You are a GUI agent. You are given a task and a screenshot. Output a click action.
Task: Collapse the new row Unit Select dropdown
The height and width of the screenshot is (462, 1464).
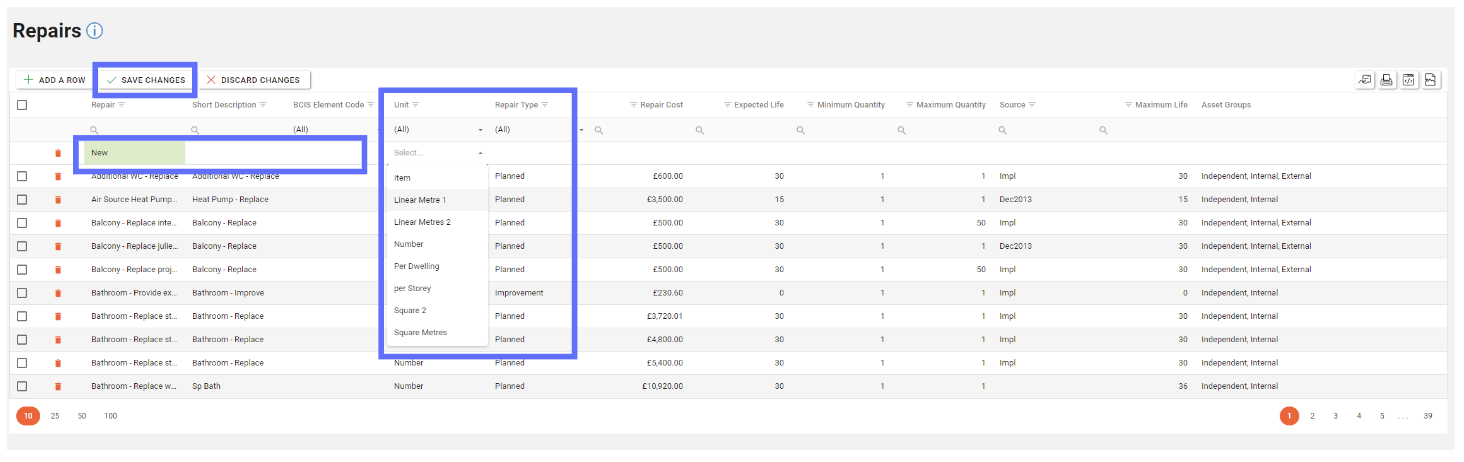(480, 153)
